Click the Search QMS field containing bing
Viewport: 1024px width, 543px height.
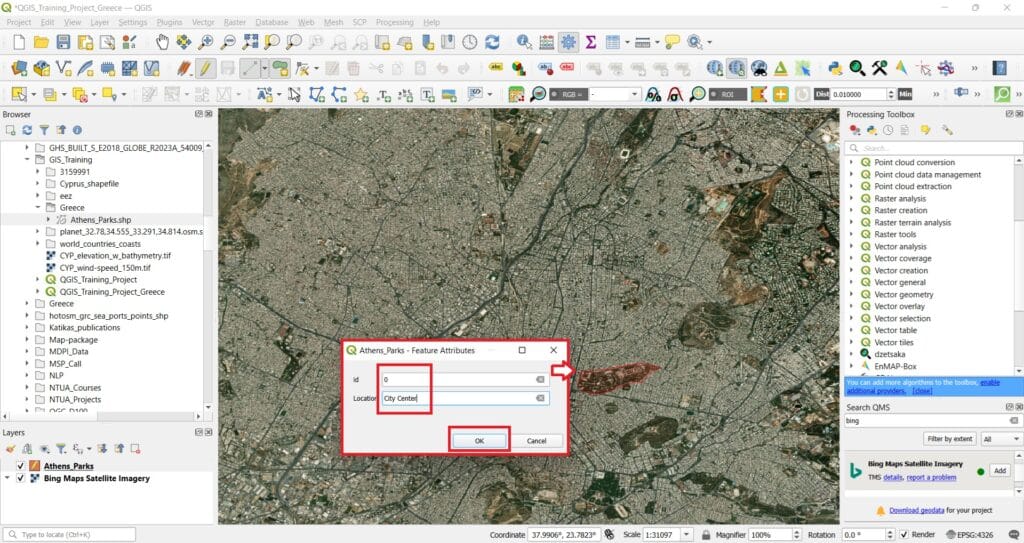click(x=933, y=421)
